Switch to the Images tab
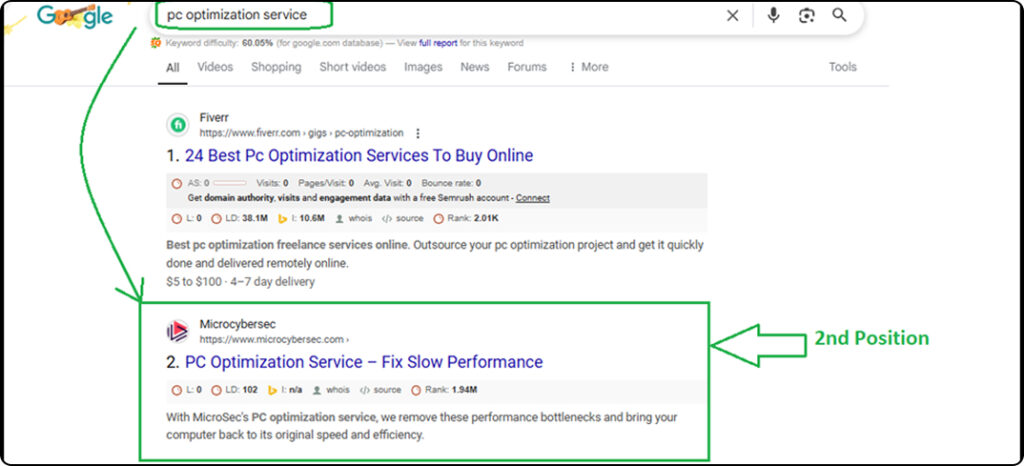The image size is (1024, 466). [423, 67]
